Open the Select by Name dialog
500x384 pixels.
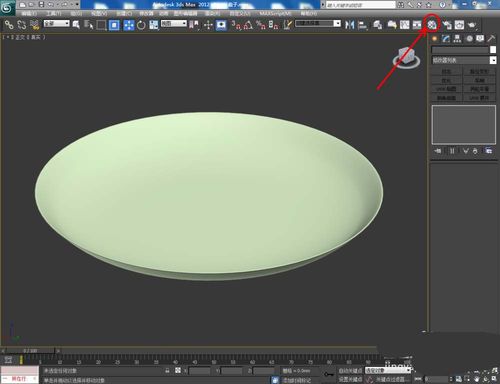click(88, 24)
